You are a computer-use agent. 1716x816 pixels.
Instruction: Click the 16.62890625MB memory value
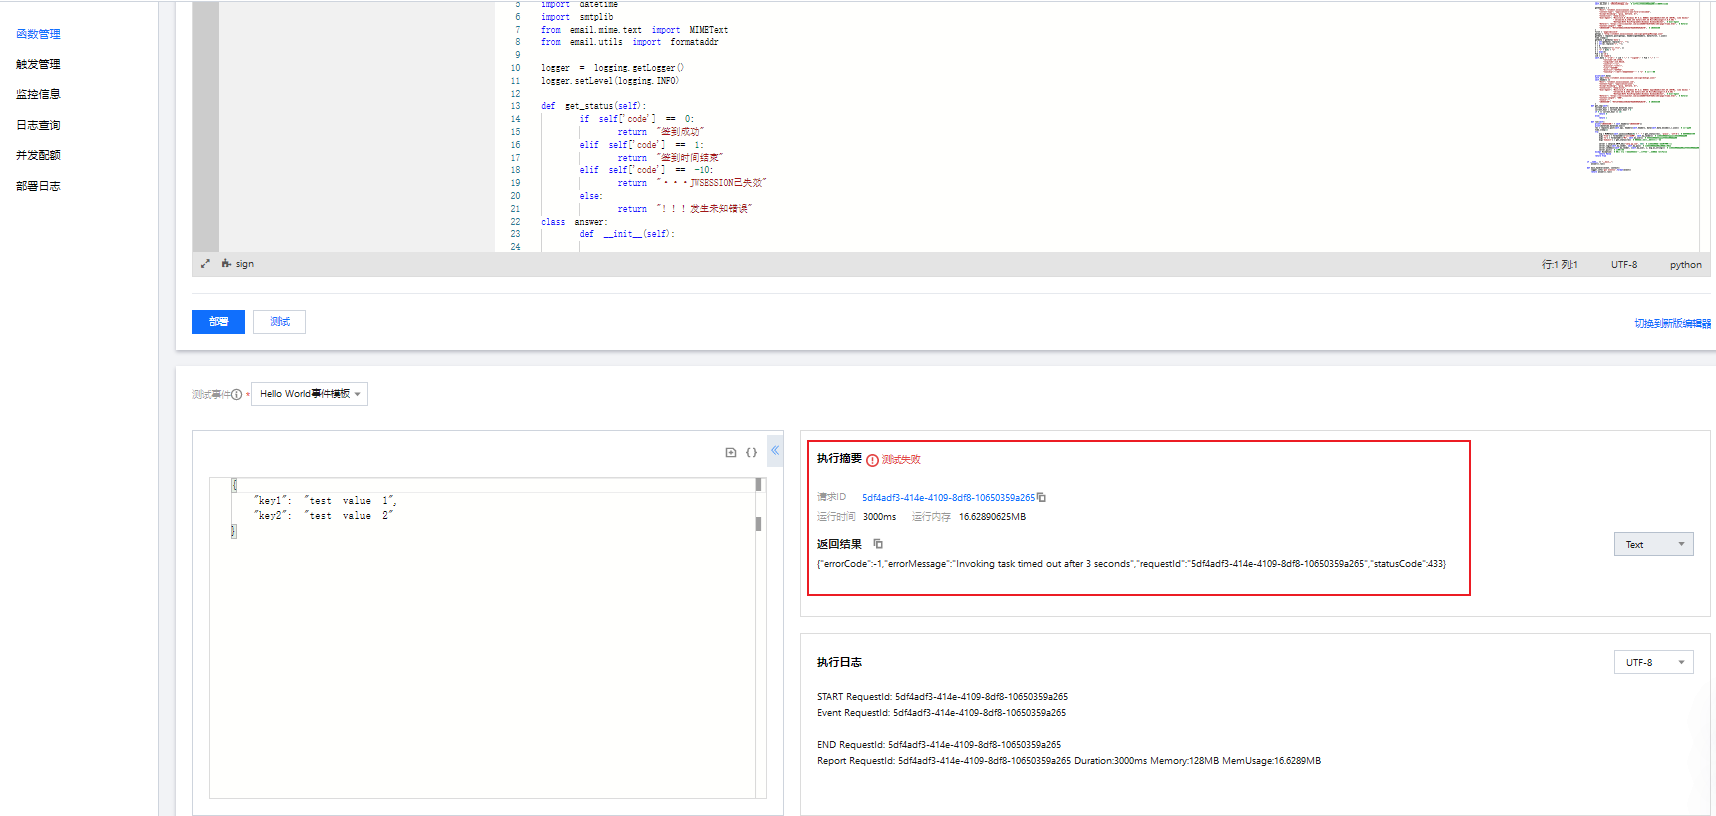(x=992, y=517)
